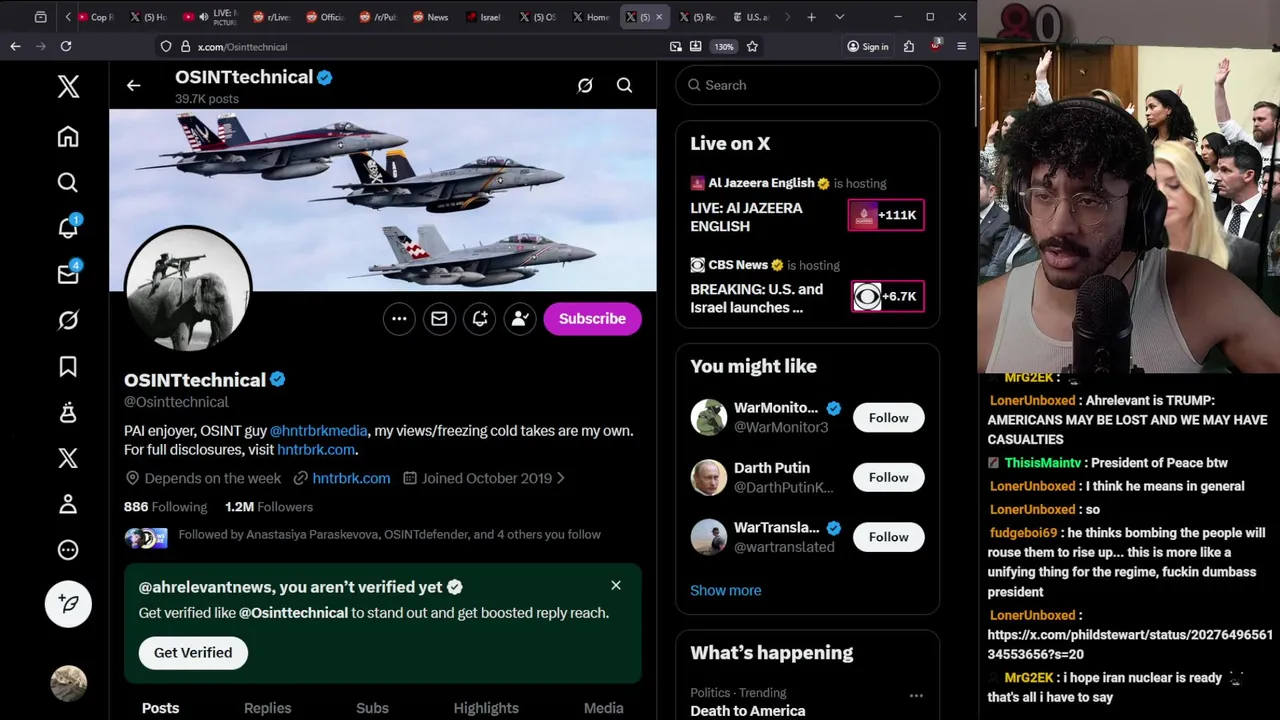Message OSINTtechnical with the envelope button
Image resolution: width=1280 pixels, height=720 pixels.
click(x=439, y=319)
